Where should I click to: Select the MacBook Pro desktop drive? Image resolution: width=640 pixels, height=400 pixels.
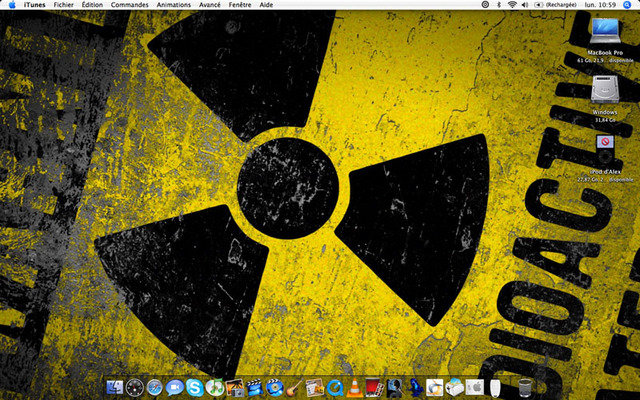(x=605, y=31)
